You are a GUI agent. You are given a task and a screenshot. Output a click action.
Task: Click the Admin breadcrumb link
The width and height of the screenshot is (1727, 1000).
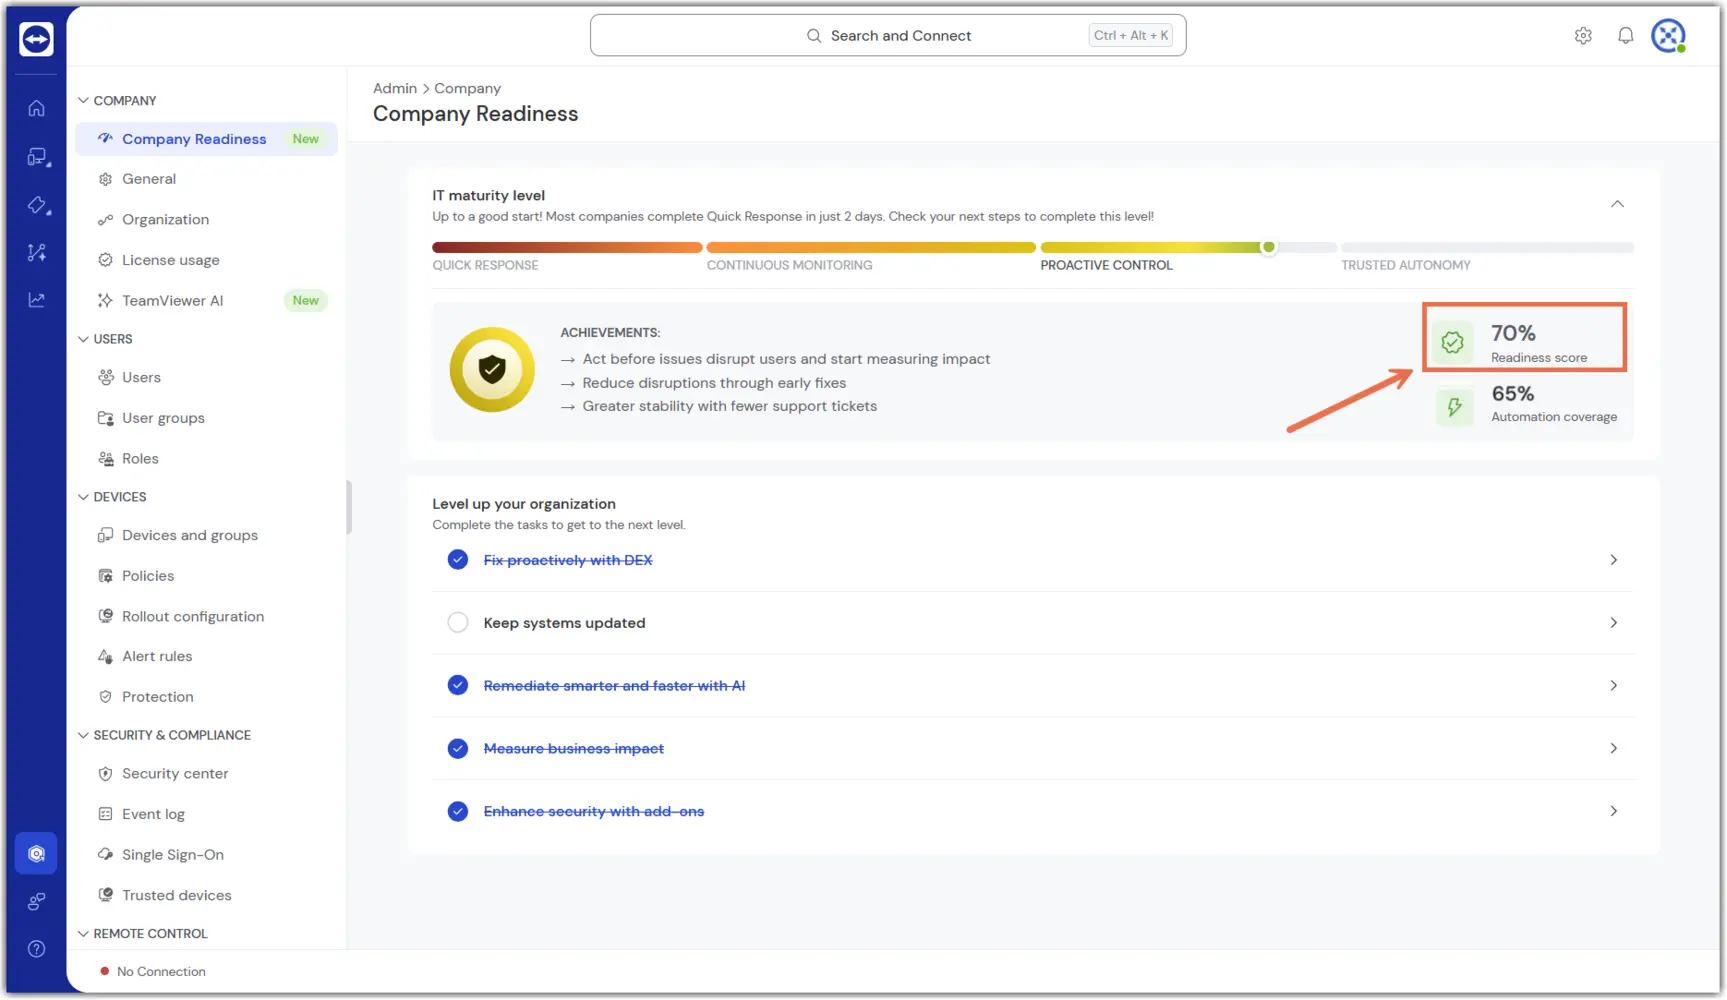395,88
